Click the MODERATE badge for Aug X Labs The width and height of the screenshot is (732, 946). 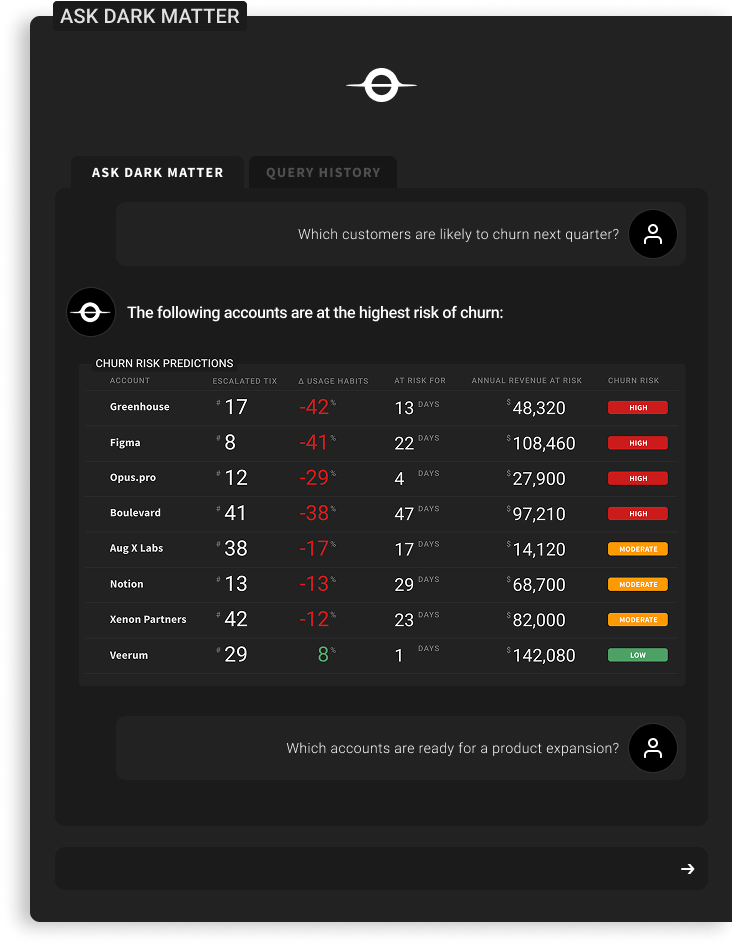(638, 549)
